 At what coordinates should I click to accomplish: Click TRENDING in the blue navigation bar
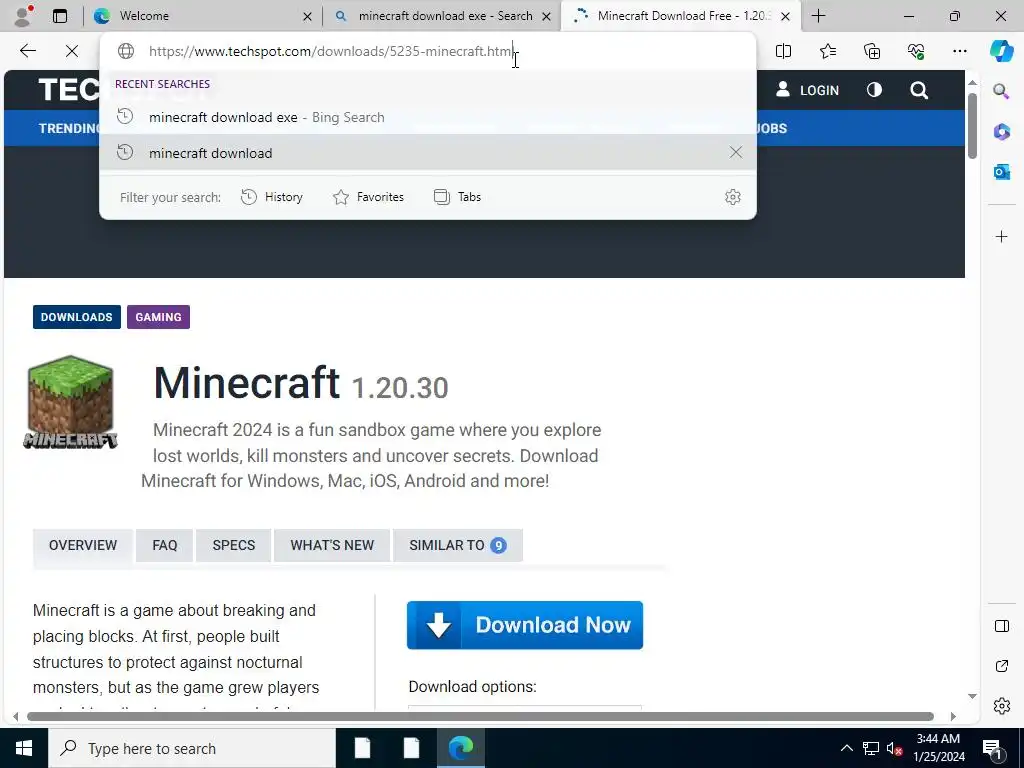pyautogui.click(x=69, y=128)
